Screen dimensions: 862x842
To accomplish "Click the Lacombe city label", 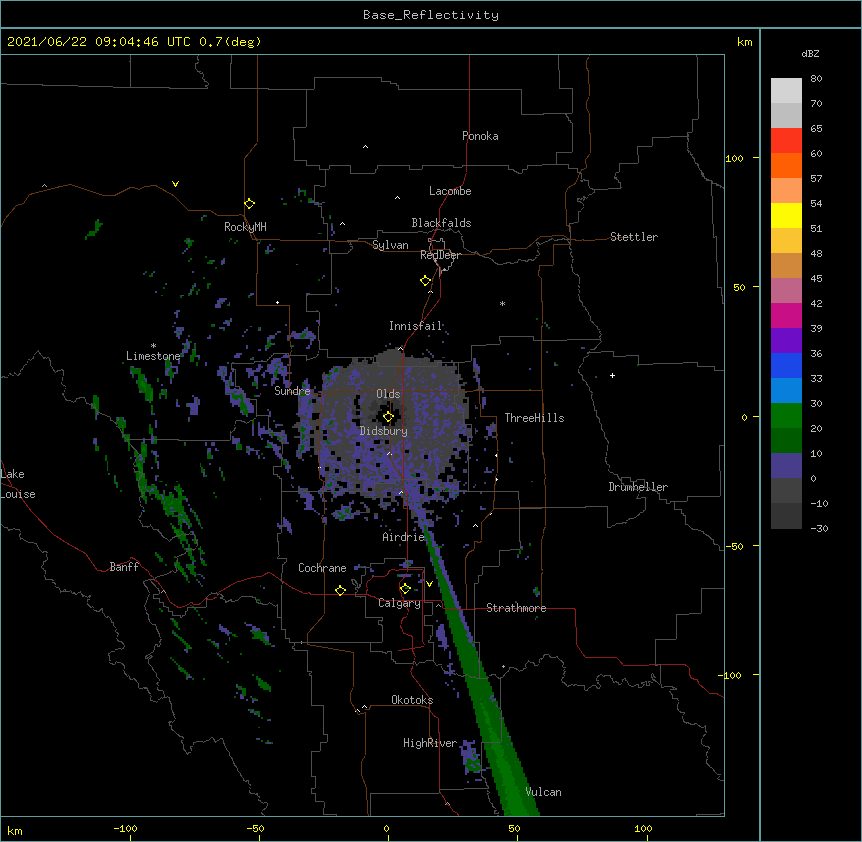I will point(450,191).
